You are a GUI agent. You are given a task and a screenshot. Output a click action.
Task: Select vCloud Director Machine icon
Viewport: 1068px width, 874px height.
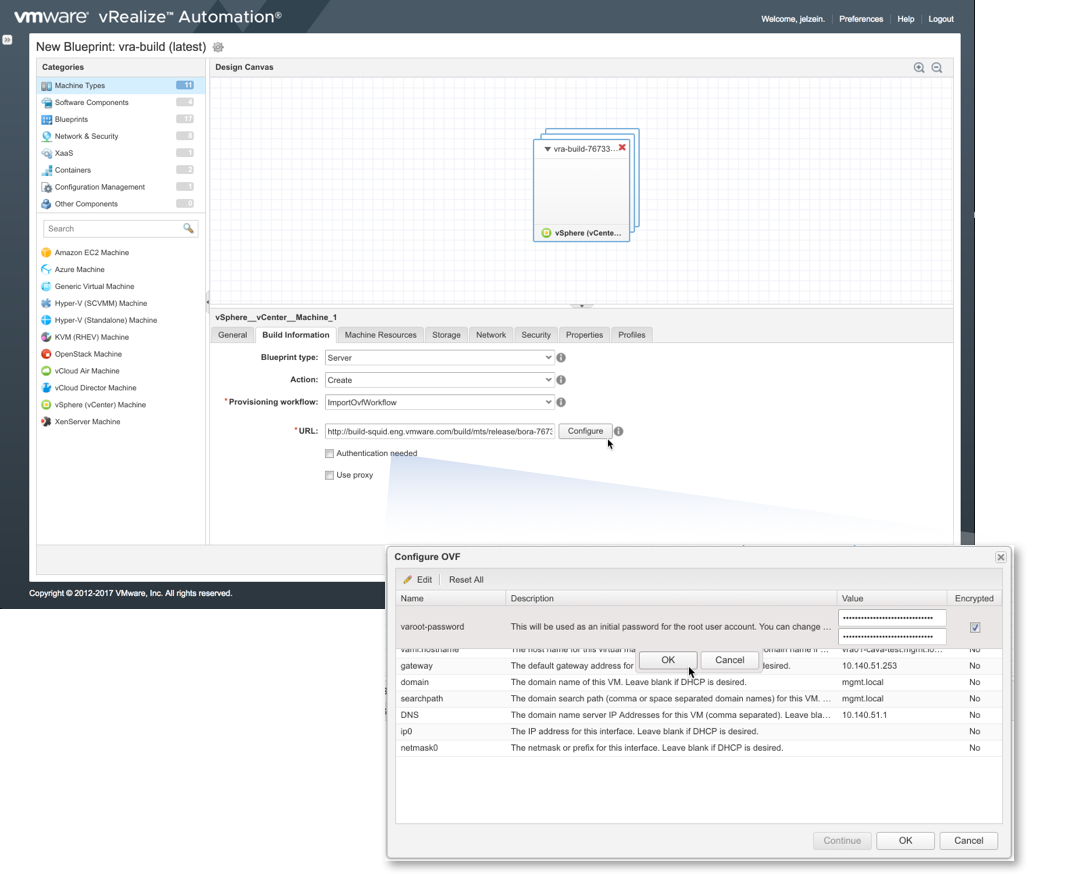tap(46, 388)
